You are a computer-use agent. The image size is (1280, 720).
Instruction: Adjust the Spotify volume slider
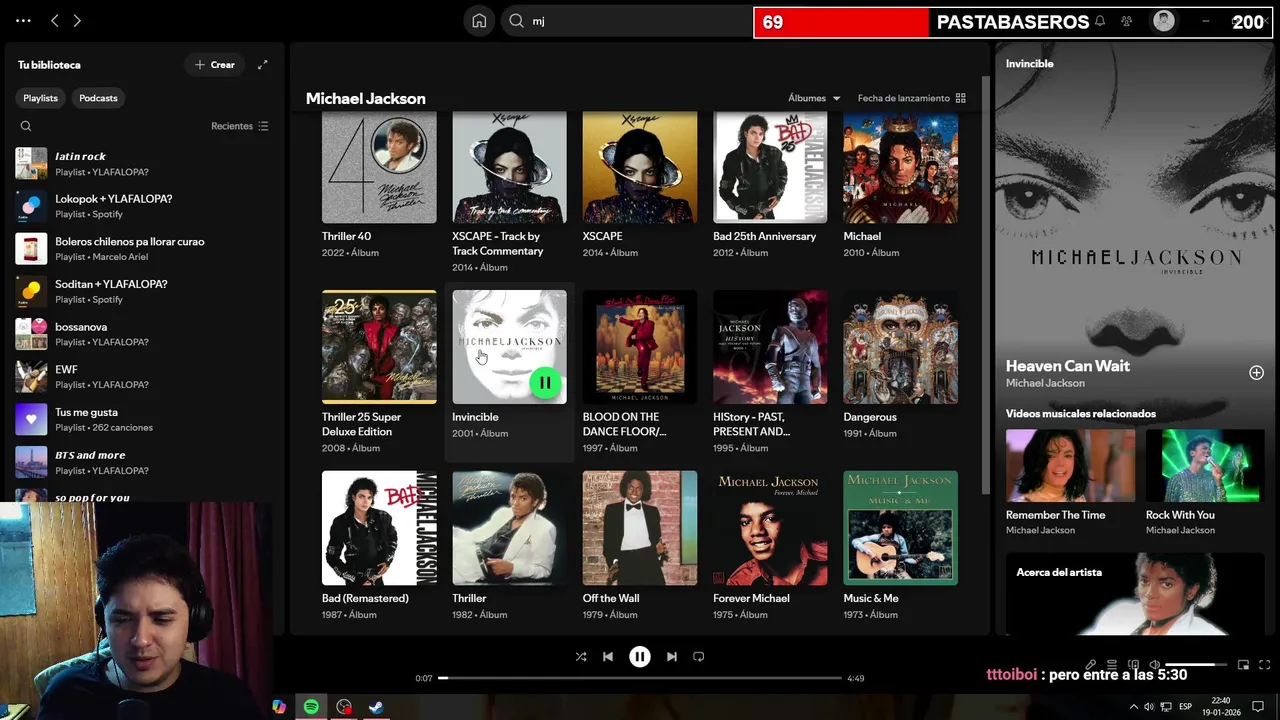(1196, 665)
